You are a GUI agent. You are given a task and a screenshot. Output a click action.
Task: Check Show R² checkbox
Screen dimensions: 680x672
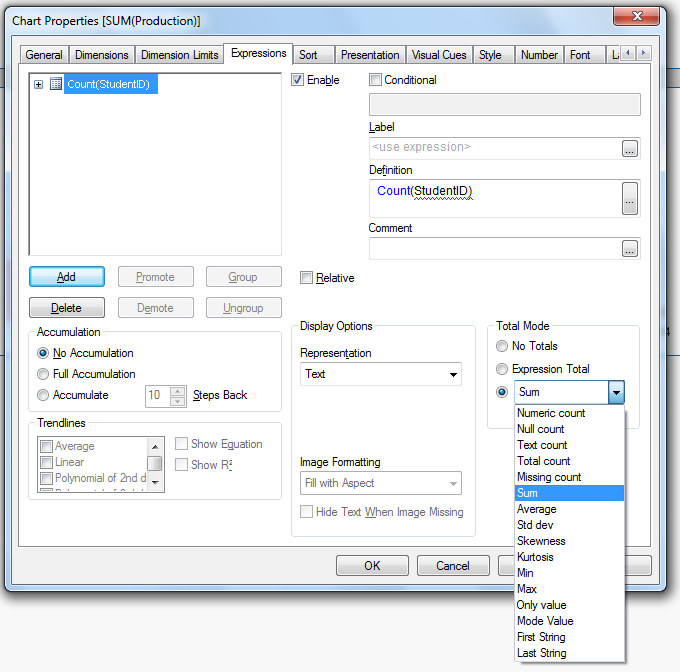[x=181, y=464]
